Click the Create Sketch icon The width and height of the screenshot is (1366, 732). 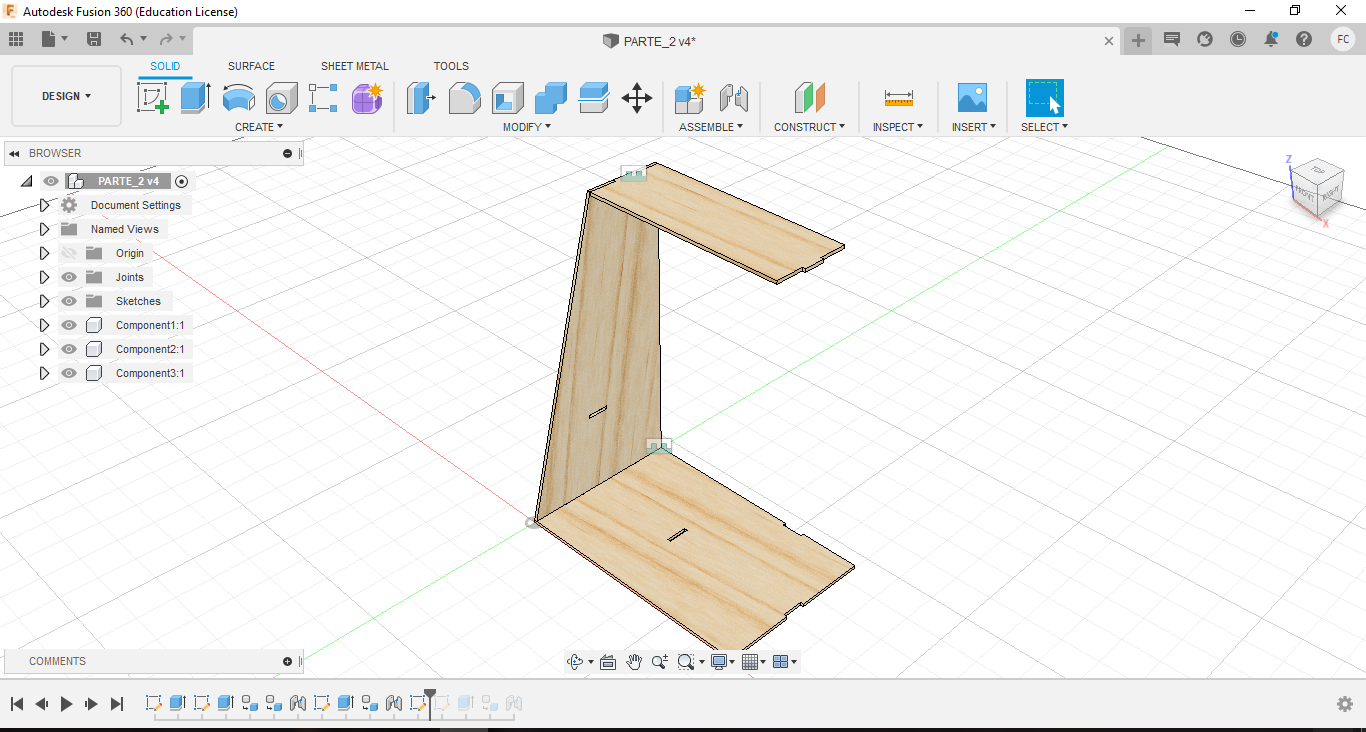point(152,98)
